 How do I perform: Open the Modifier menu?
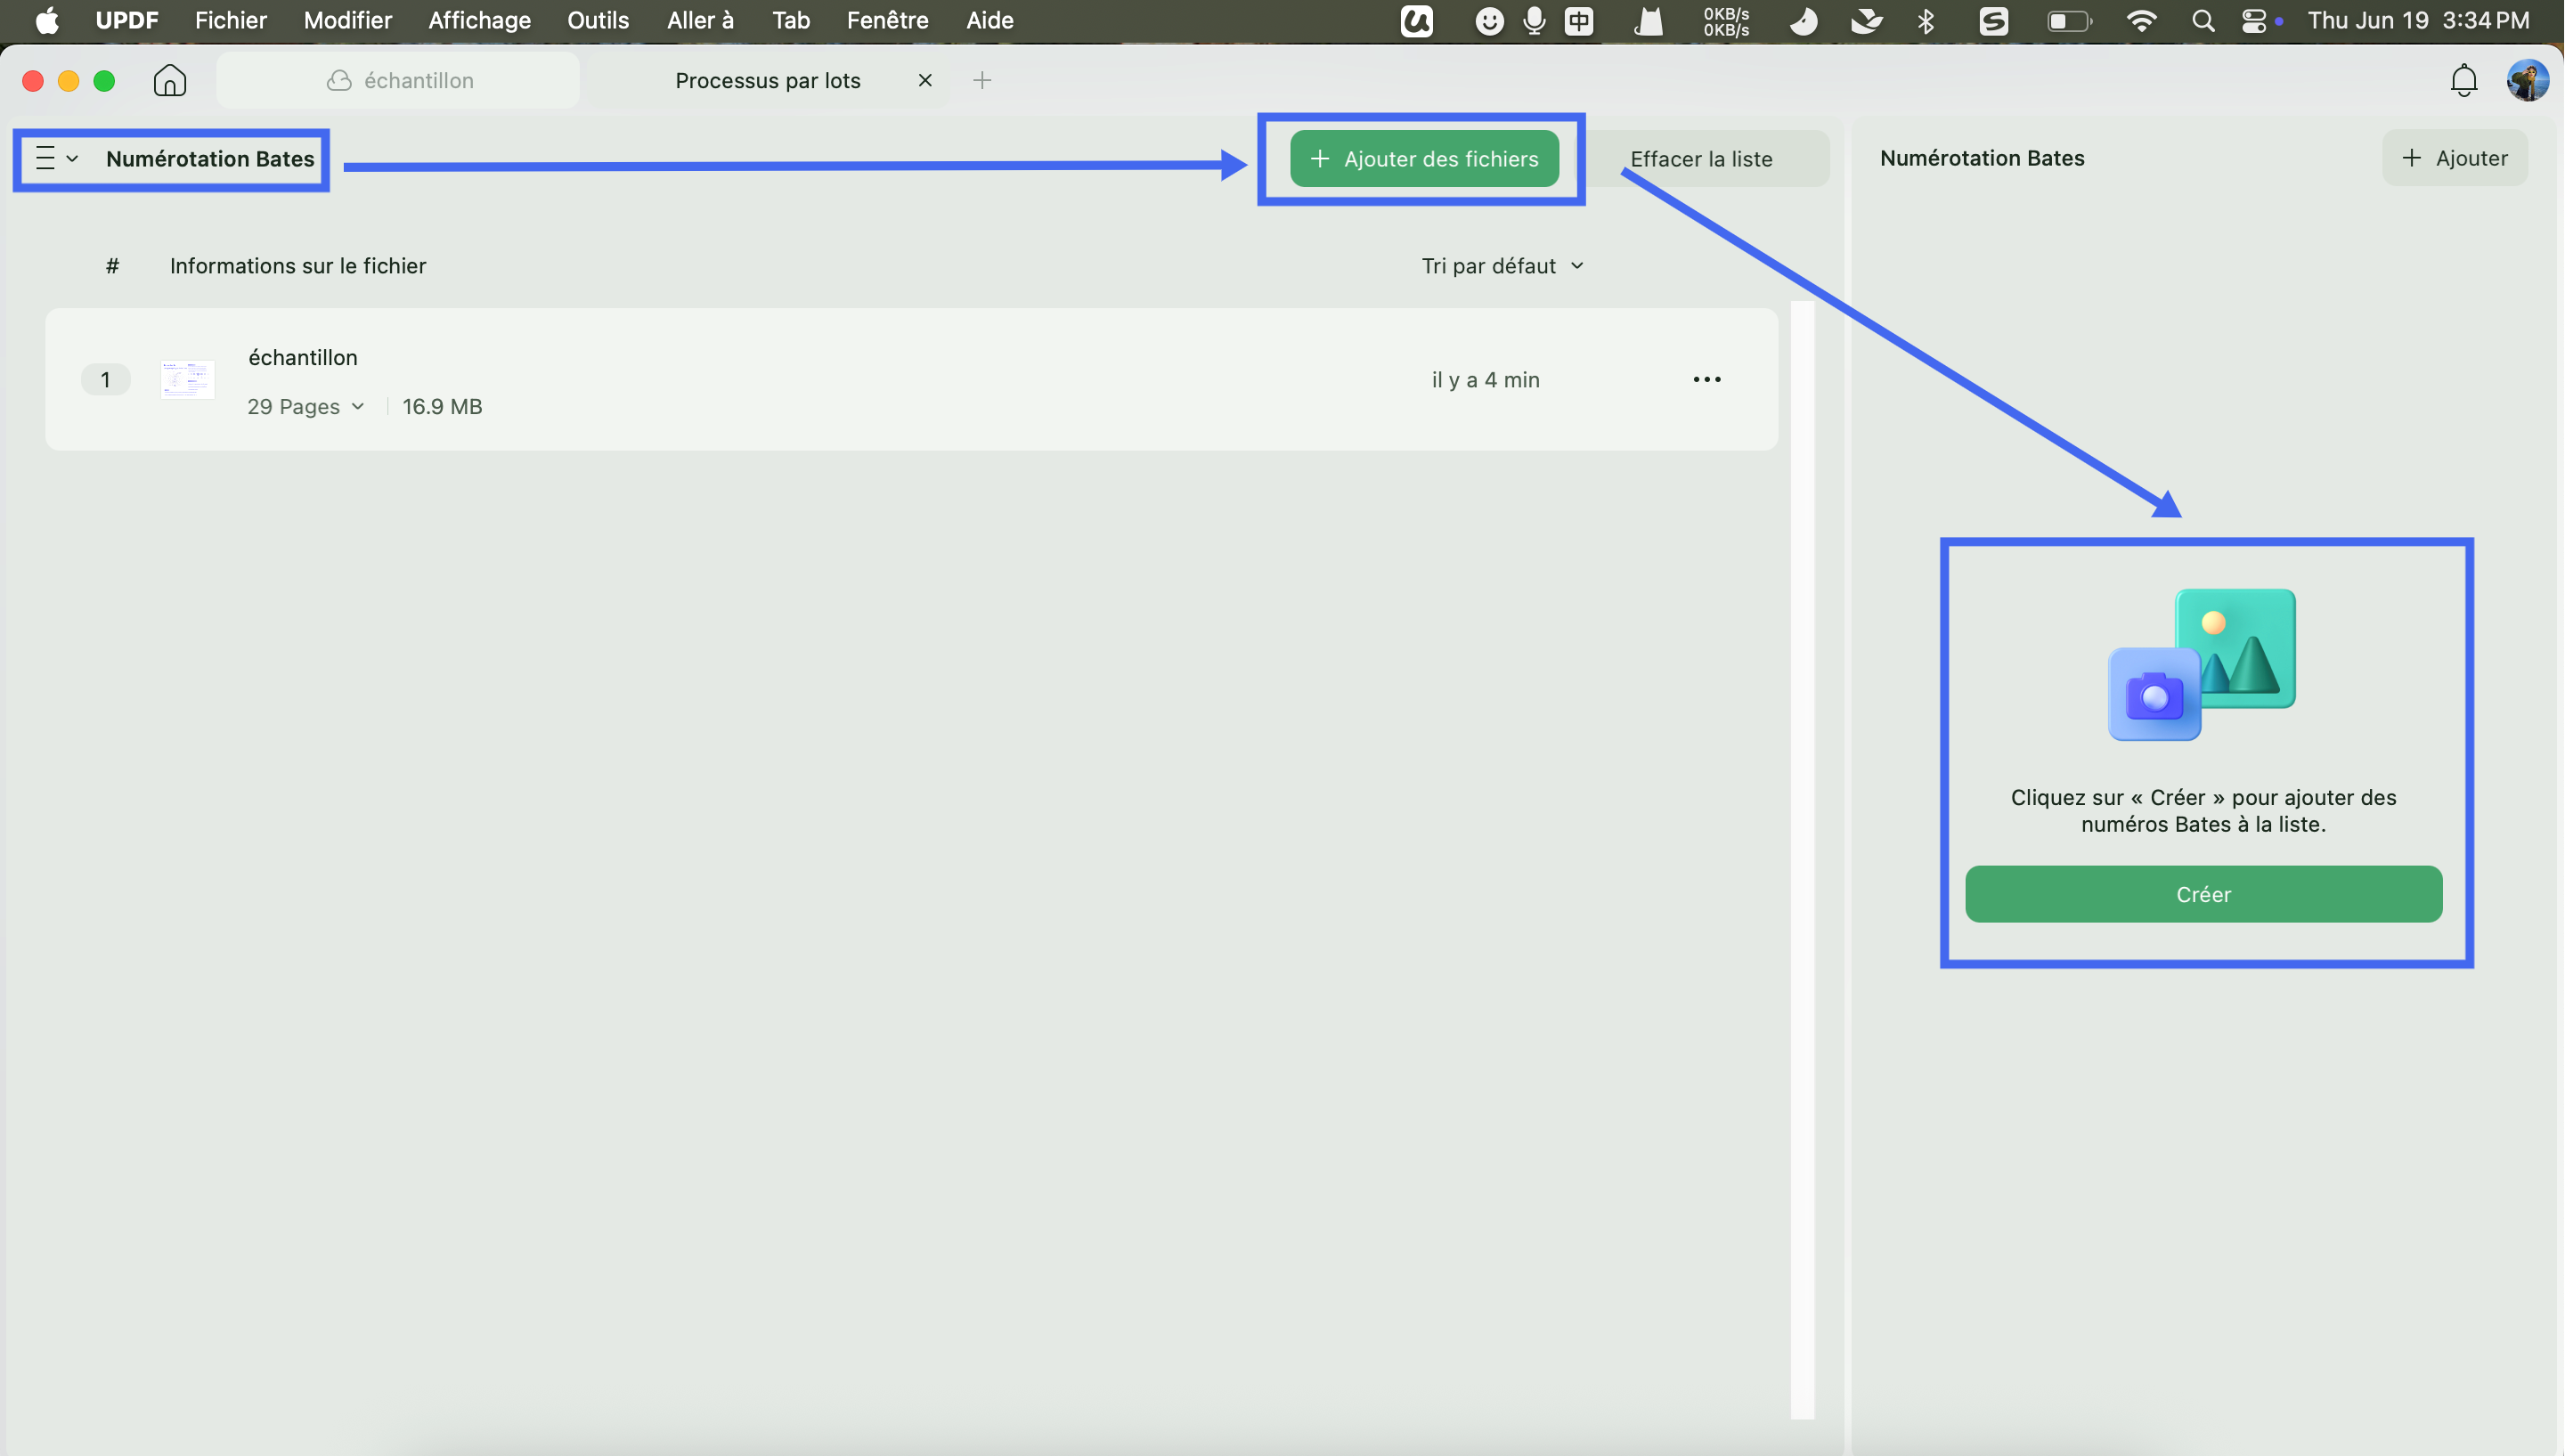[347, 20]
